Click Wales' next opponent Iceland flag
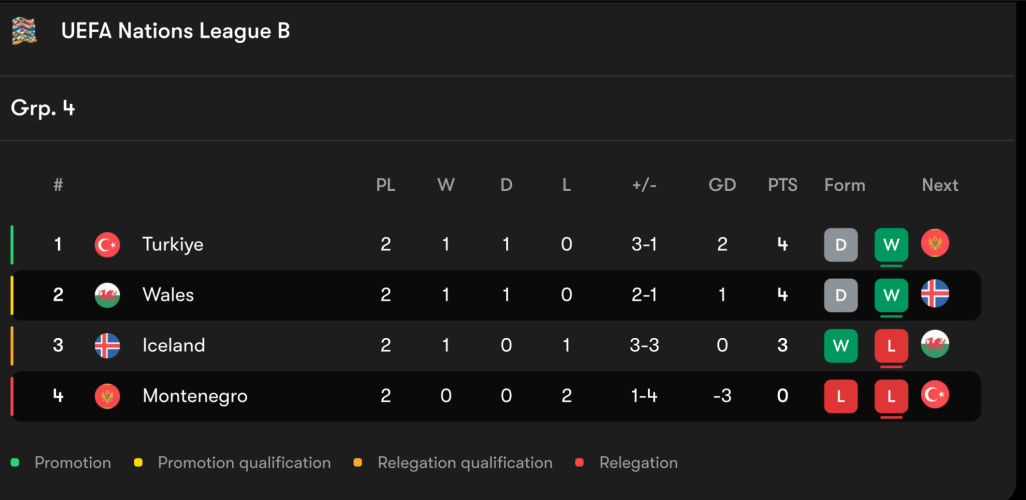Image resolution: width=1026 pixels, height=500 pixels. coord(935,294)
